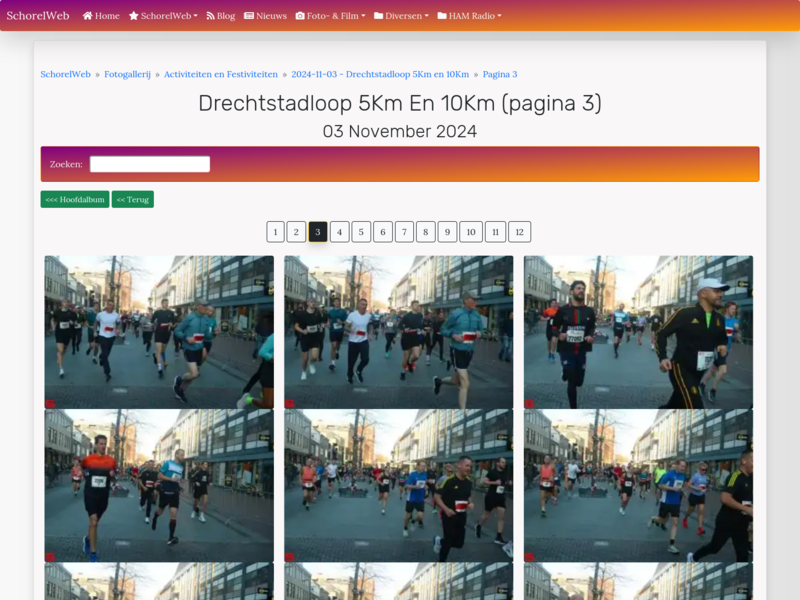Click the <<< Hoofdalbum button
The image size is (800, 600).
pyautogui.click(x=75, y=199)
